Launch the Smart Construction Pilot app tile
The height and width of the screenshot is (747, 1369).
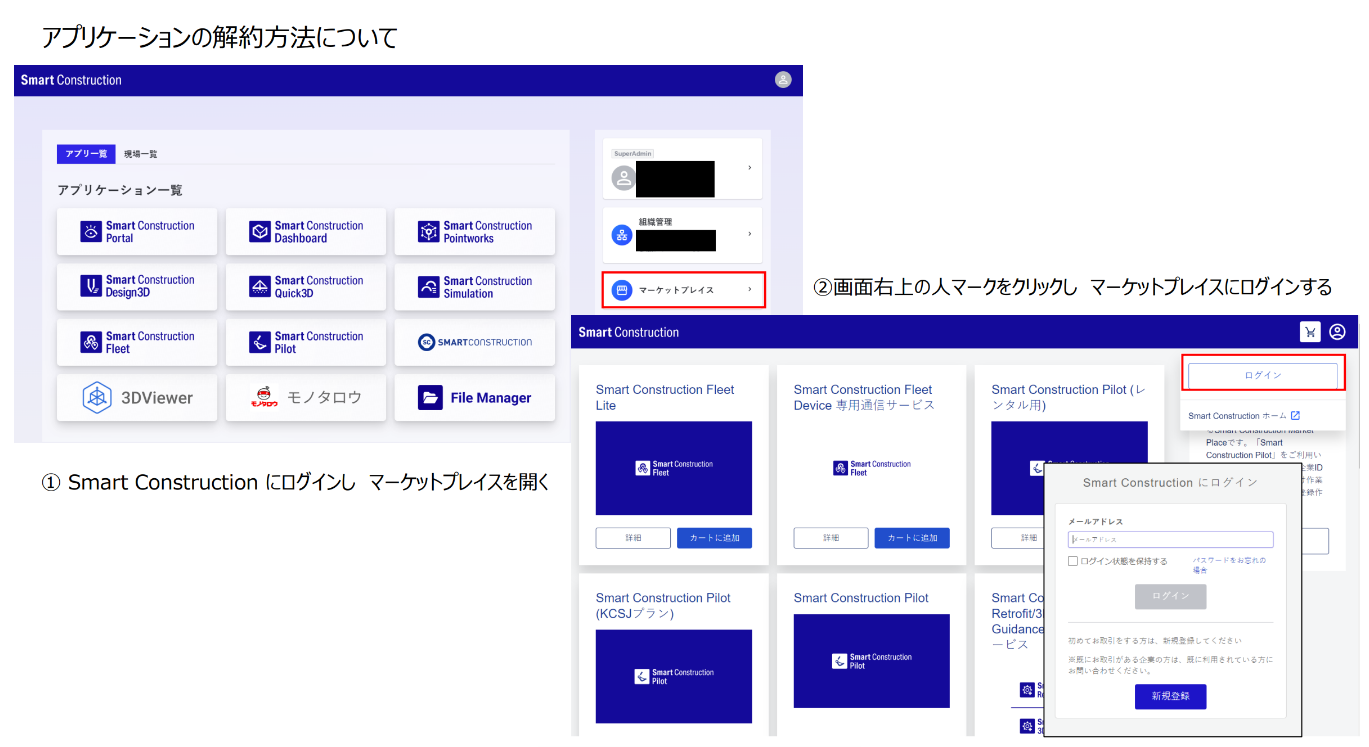306,342
